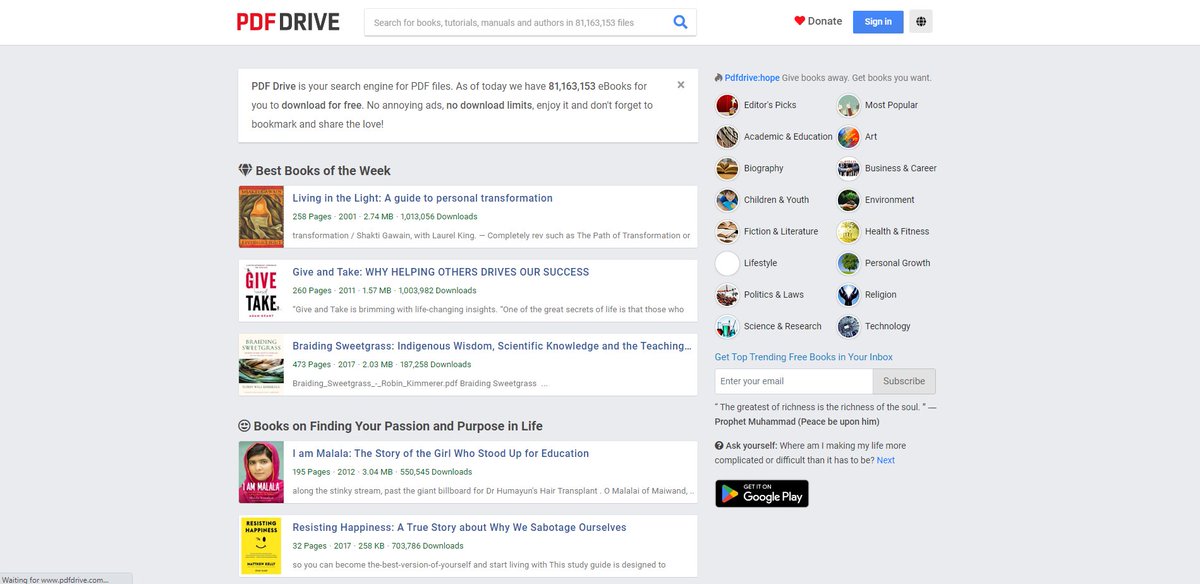This screenshot has width=1200, height=584.
Task: Click '1,013,056 Downloads' text
Action: (439, 217)
